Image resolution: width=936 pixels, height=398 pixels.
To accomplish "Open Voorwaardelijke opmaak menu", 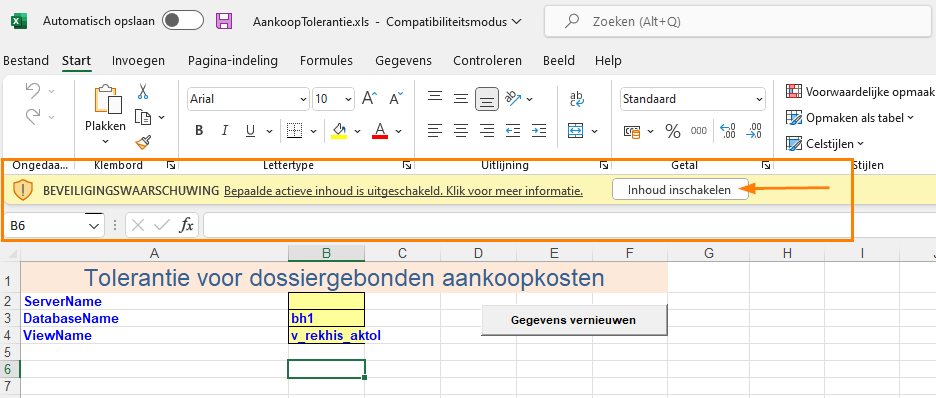I will click(x=860, y=92).
